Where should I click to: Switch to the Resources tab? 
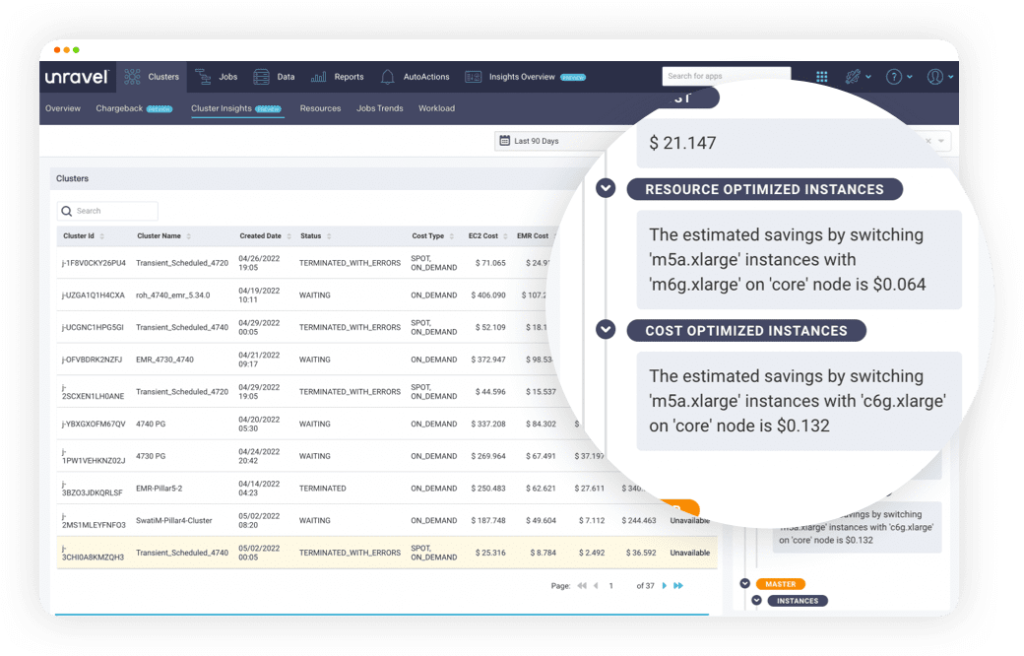click(320, 108)
